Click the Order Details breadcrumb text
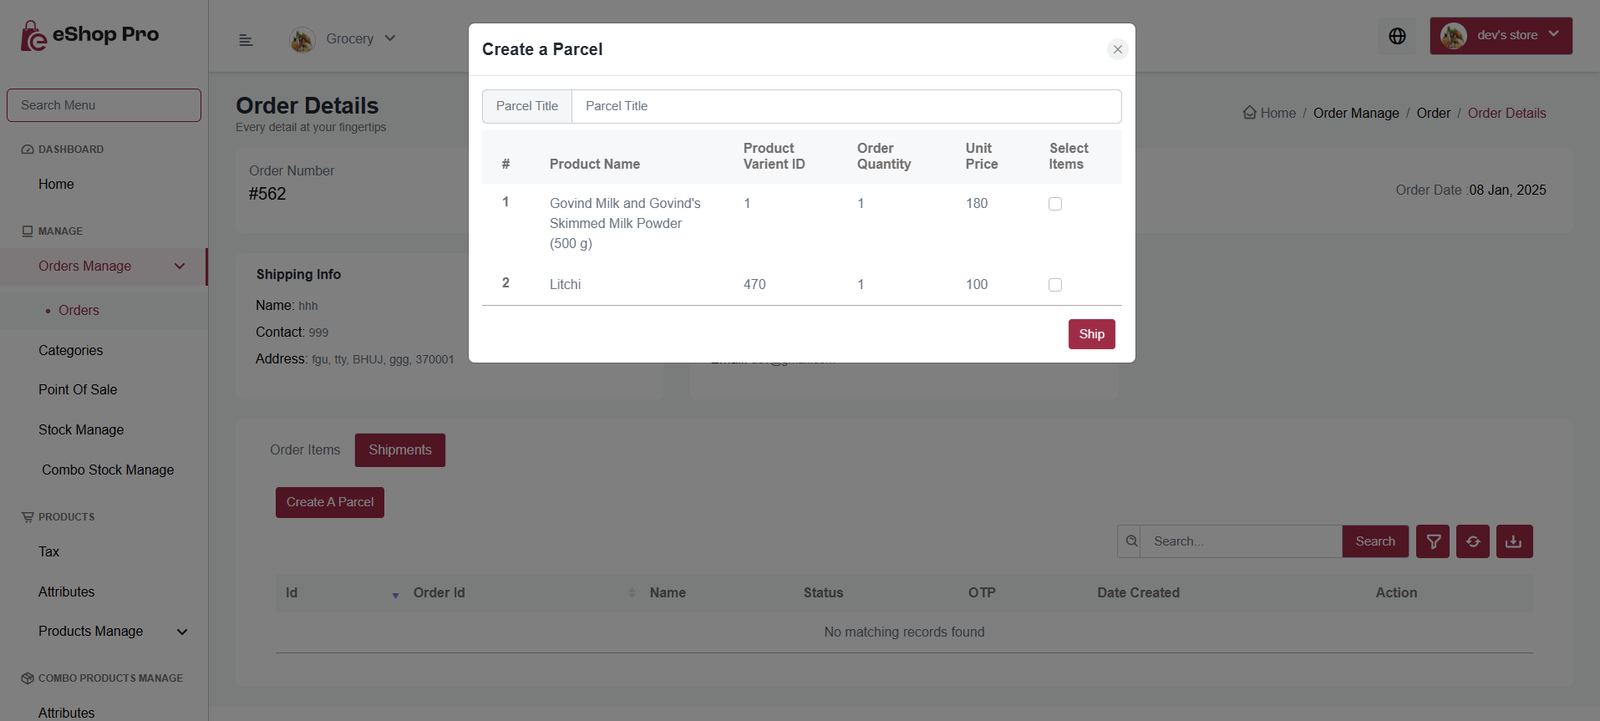This screenshot has width=1600, height=721. 1507,113
